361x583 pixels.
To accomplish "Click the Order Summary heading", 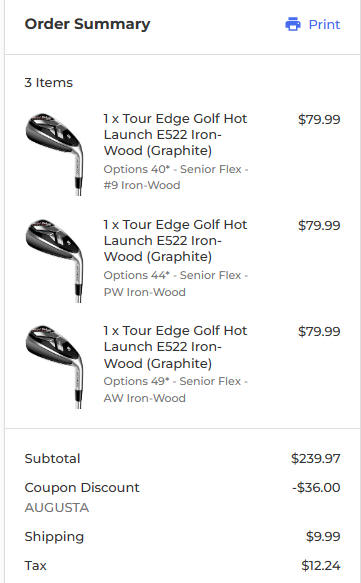I will click(x=87, y=24).
